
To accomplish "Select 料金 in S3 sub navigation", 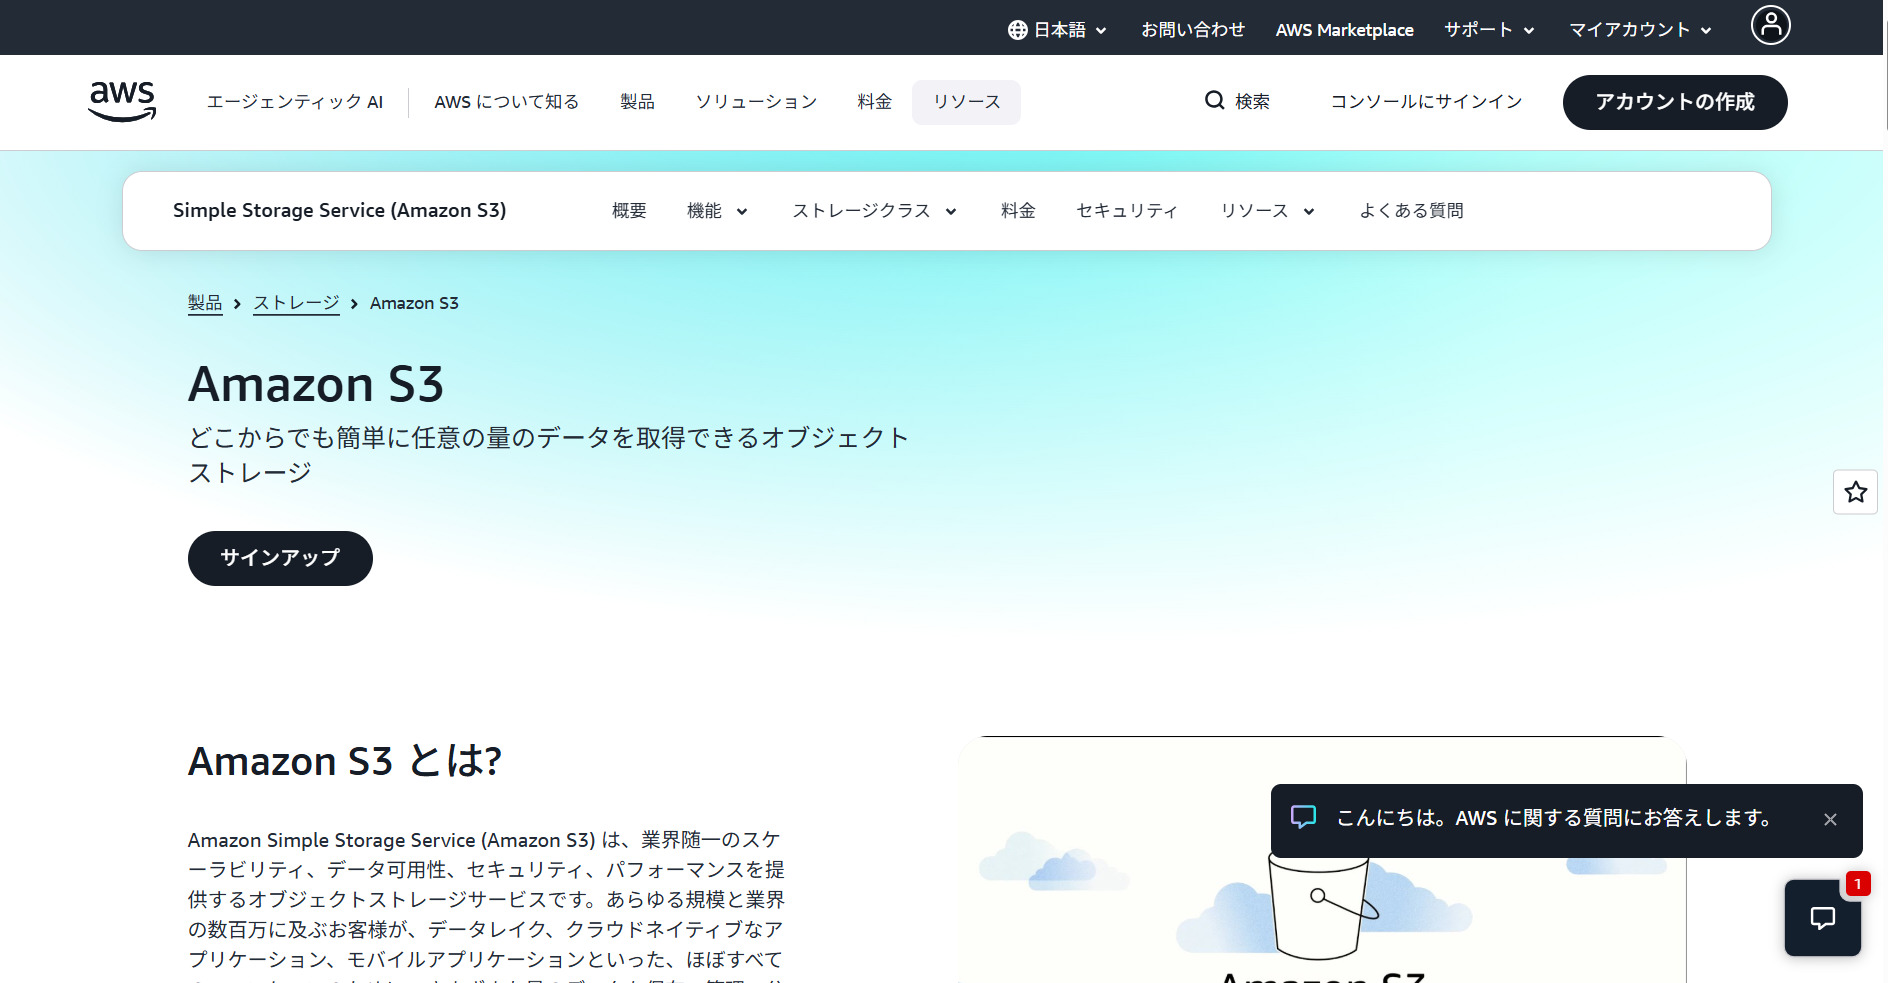I will [1018, 211].
